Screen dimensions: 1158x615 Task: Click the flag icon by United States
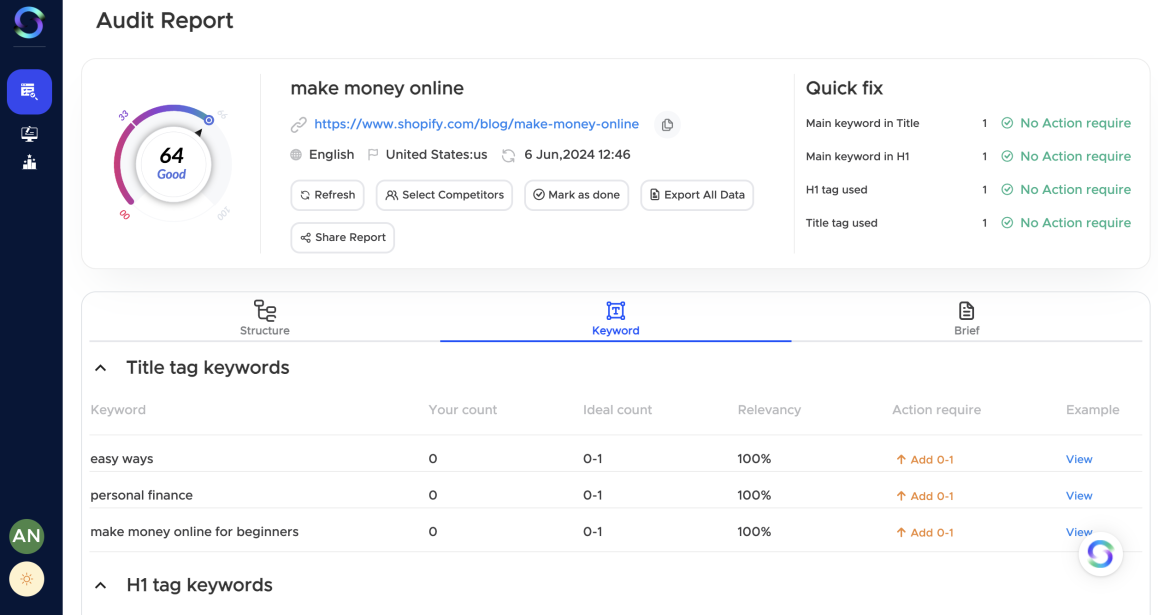(373, 155)
